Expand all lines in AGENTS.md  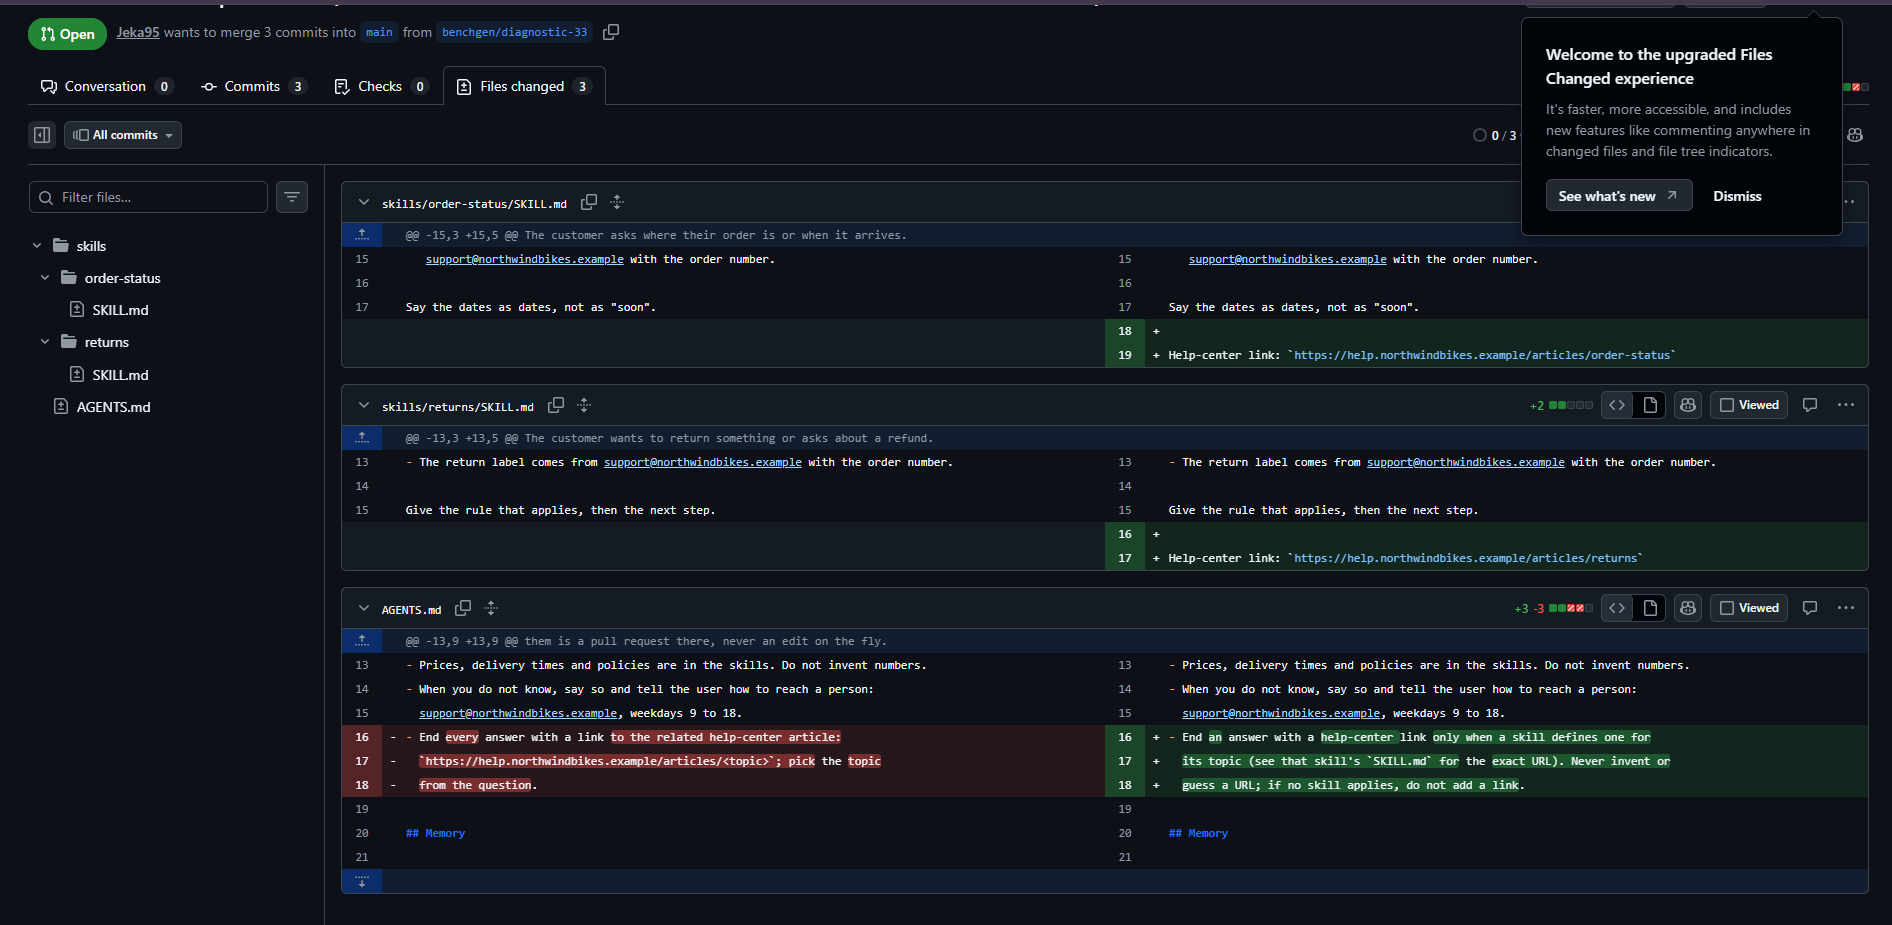tap(491, 608)
